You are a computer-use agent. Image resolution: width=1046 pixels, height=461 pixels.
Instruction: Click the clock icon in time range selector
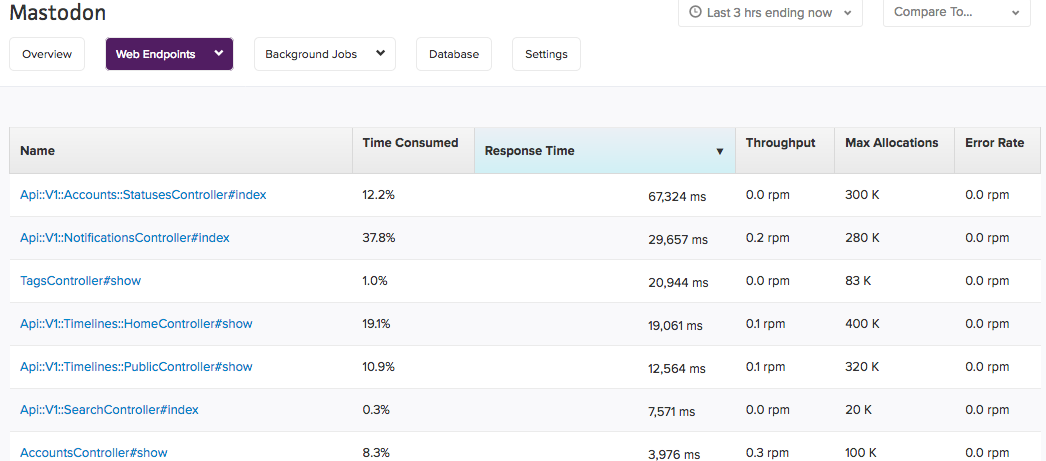[x=696, y=13]
